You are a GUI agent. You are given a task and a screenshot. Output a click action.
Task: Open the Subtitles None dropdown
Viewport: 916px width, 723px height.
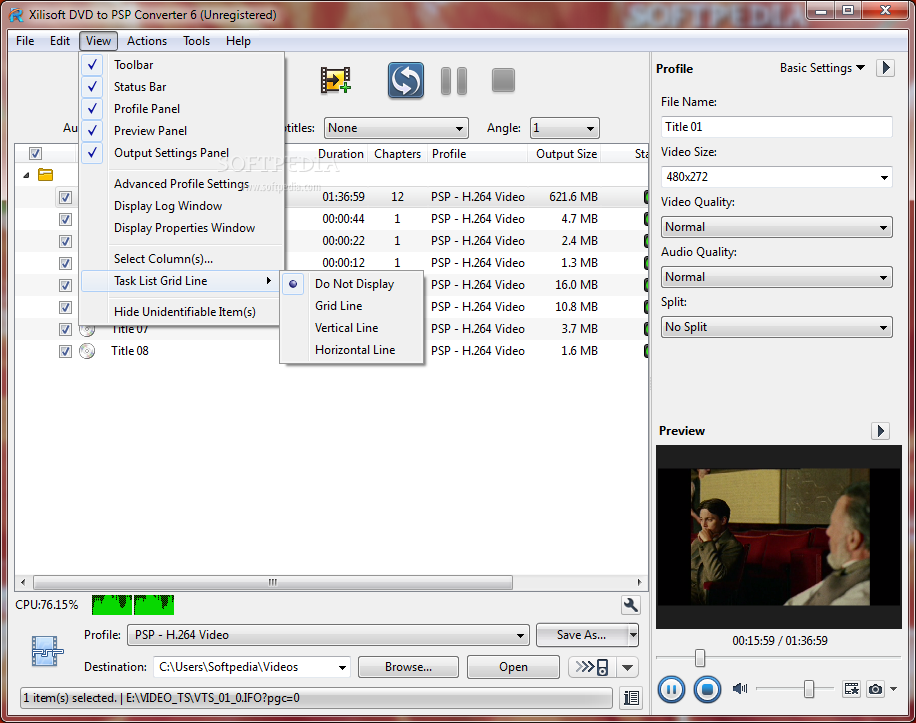pos(397,128)
